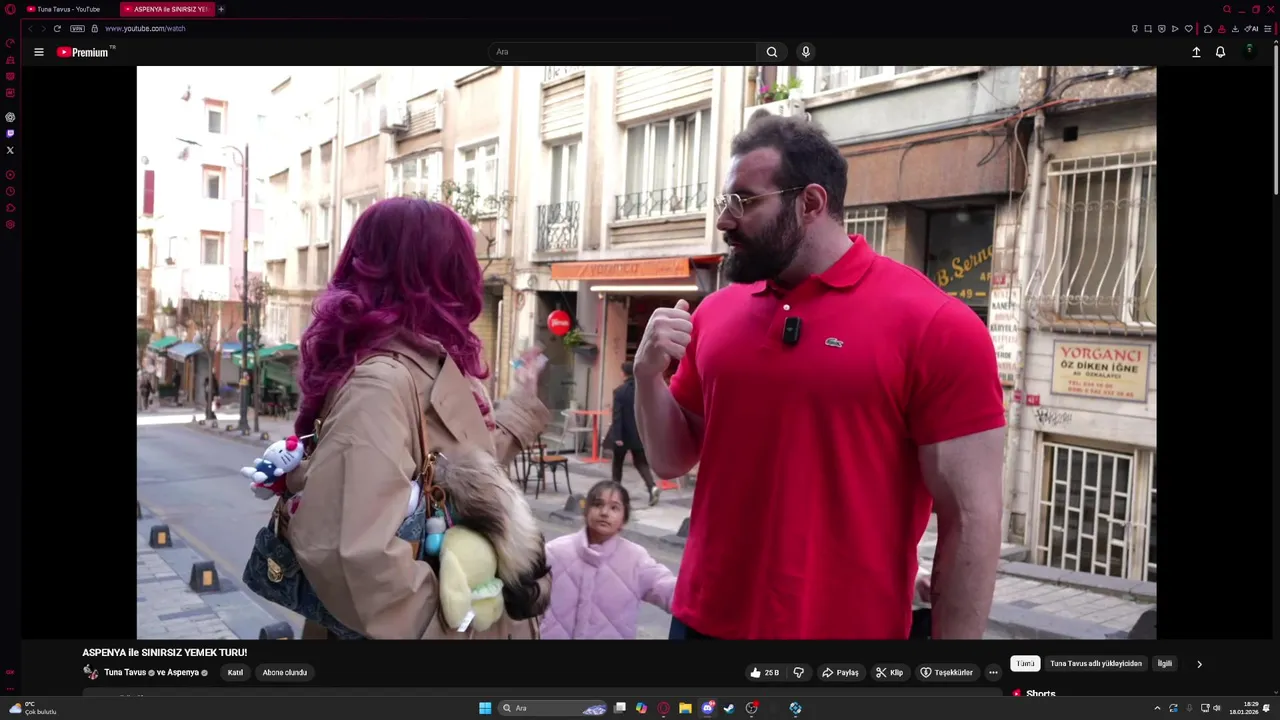Open Steam from the taskbar
Screen dimensions: 1280x720
point(729,708)
